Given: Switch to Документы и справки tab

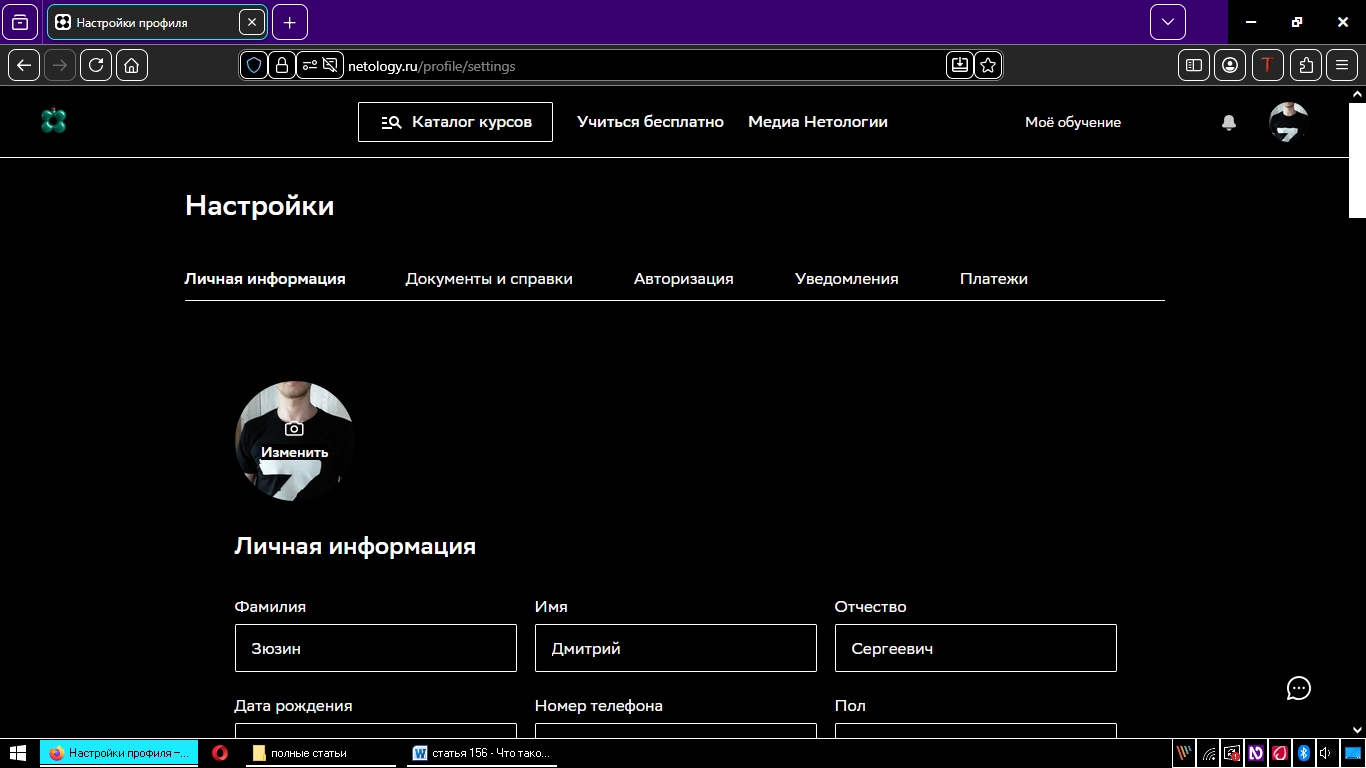Looking at the screenshot, I should click(x=489, y=279).
